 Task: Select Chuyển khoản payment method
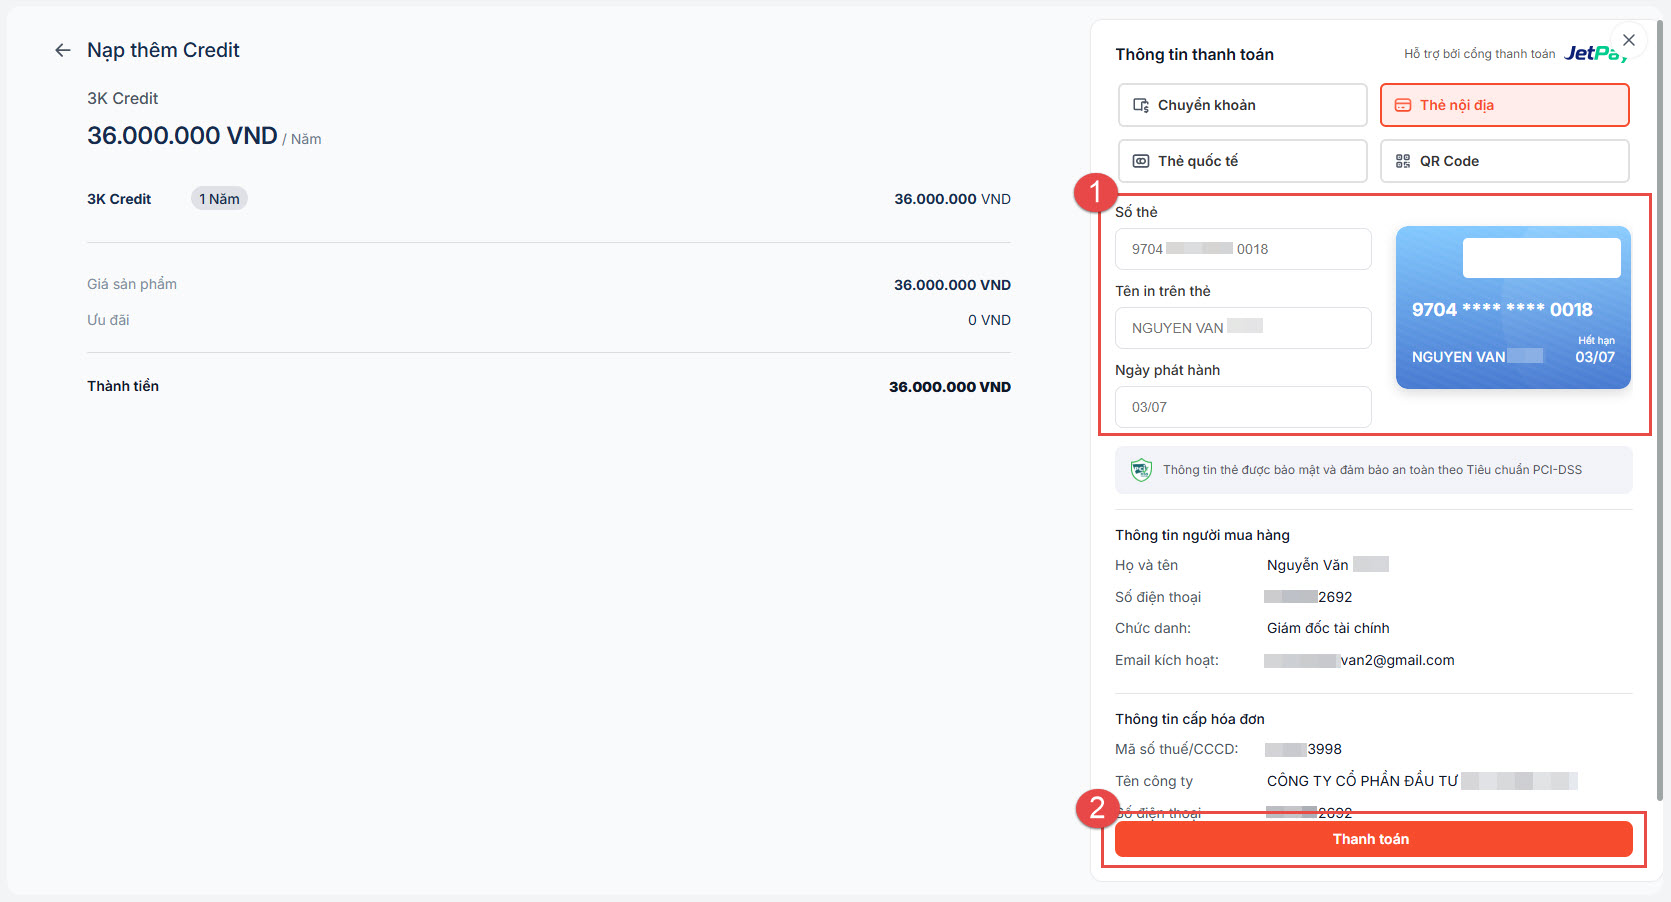click(1242, 105)
